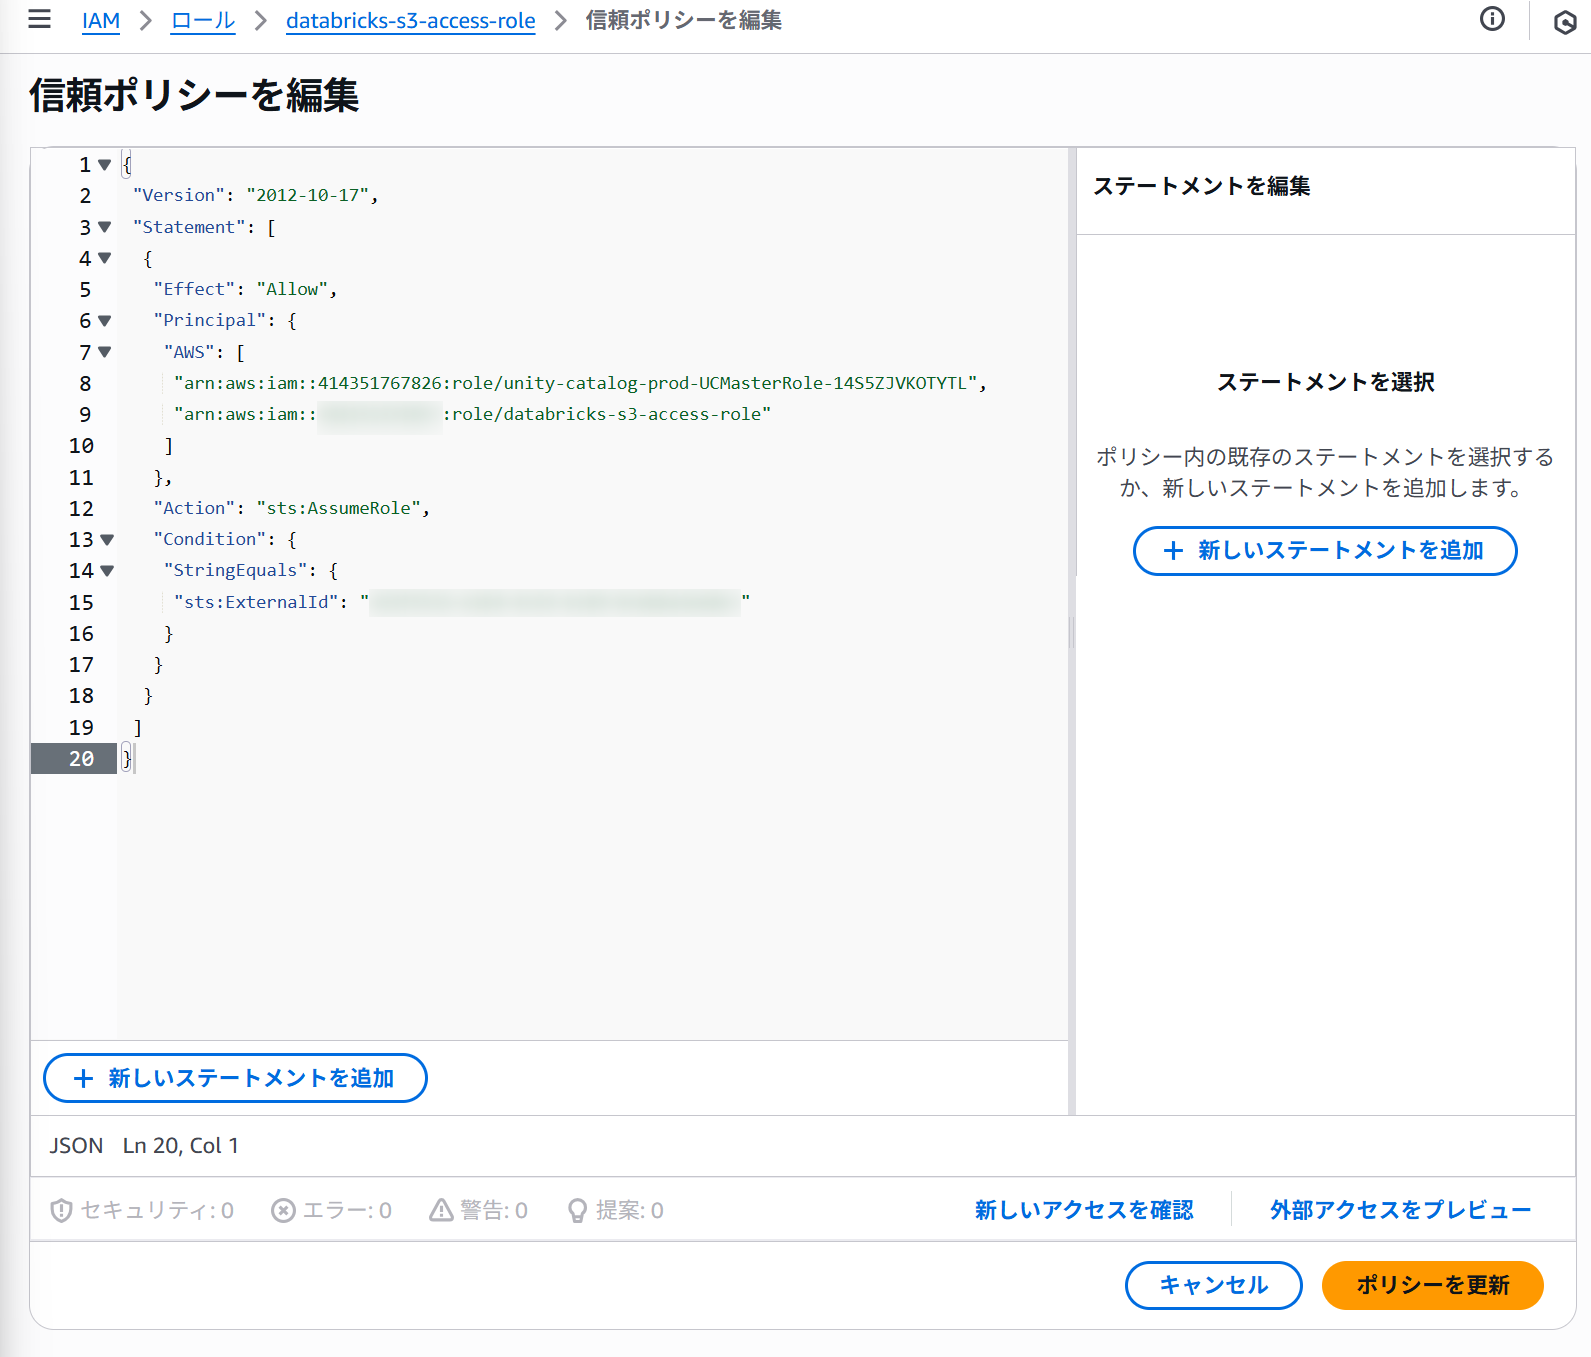Click line number 20 in the gutter
This screenshot has height=1357, width=1591.
[81, 759]
